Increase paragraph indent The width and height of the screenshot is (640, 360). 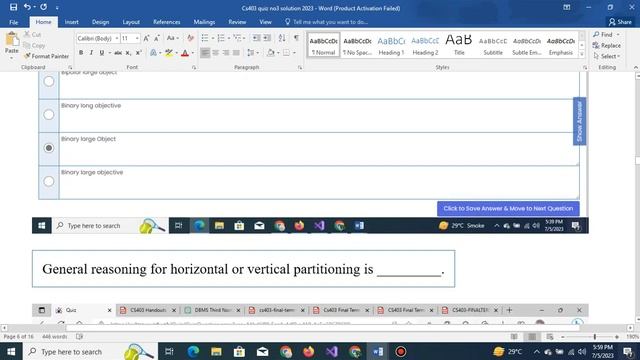[x=267, y=38]
